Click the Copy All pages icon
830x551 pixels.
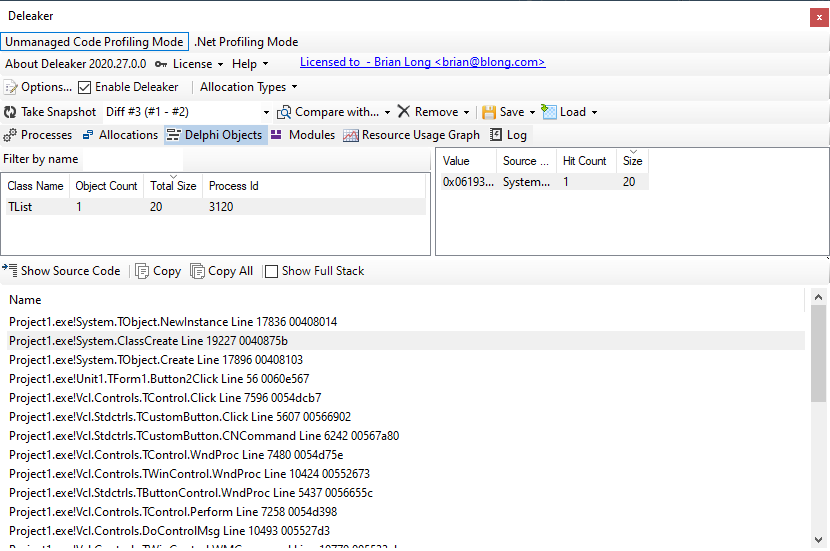pos(197,271)
